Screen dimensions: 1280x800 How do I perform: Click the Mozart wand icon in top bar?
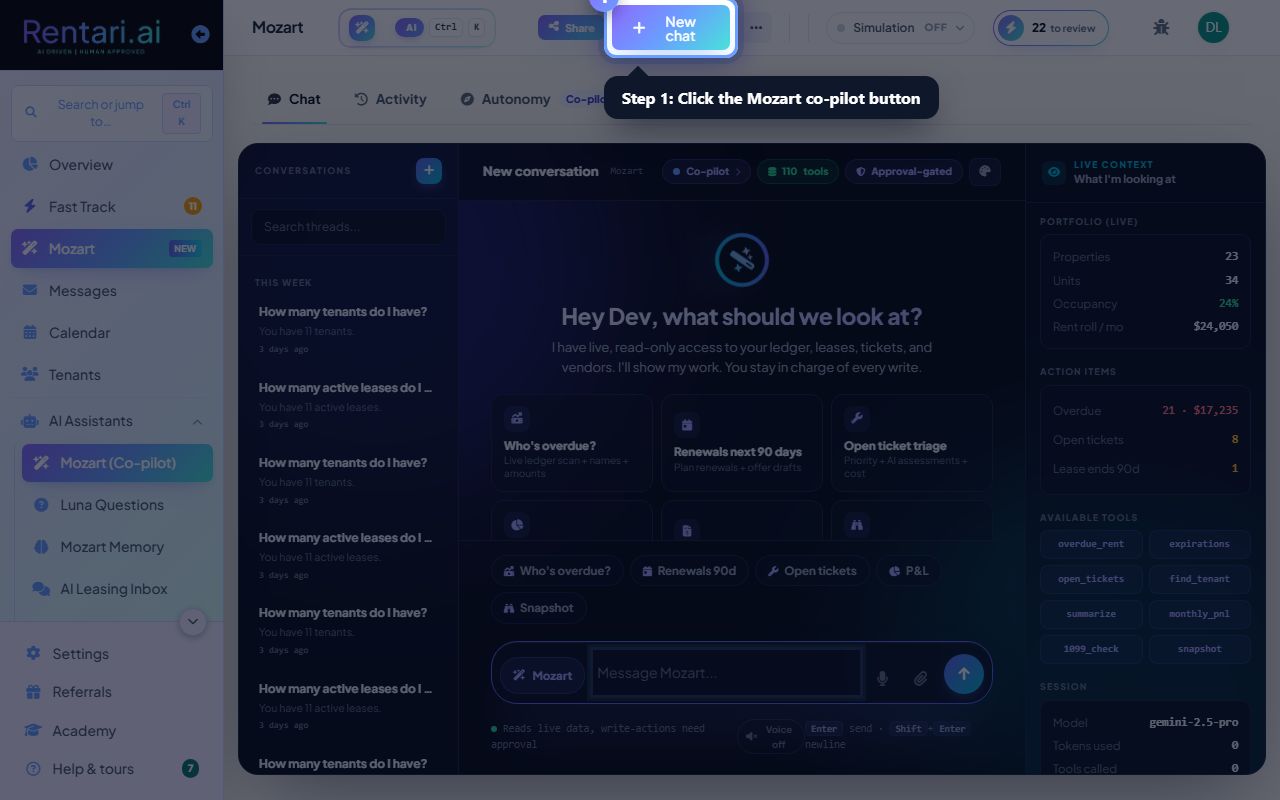[x=362, y=27]
